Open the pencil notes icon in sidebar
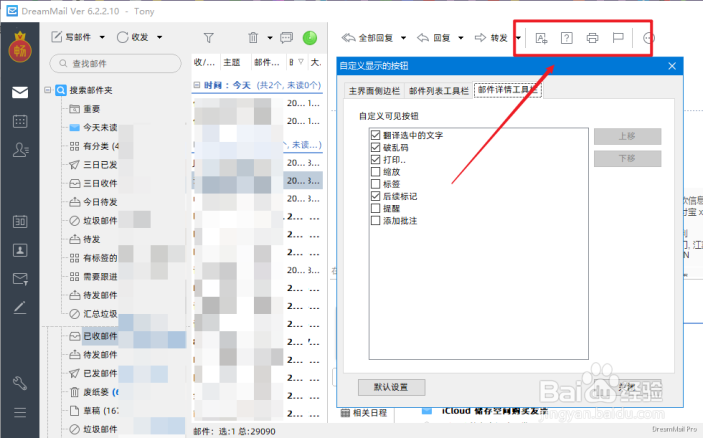The width and height of the screenshot is (703, 438). pos(20,308)
